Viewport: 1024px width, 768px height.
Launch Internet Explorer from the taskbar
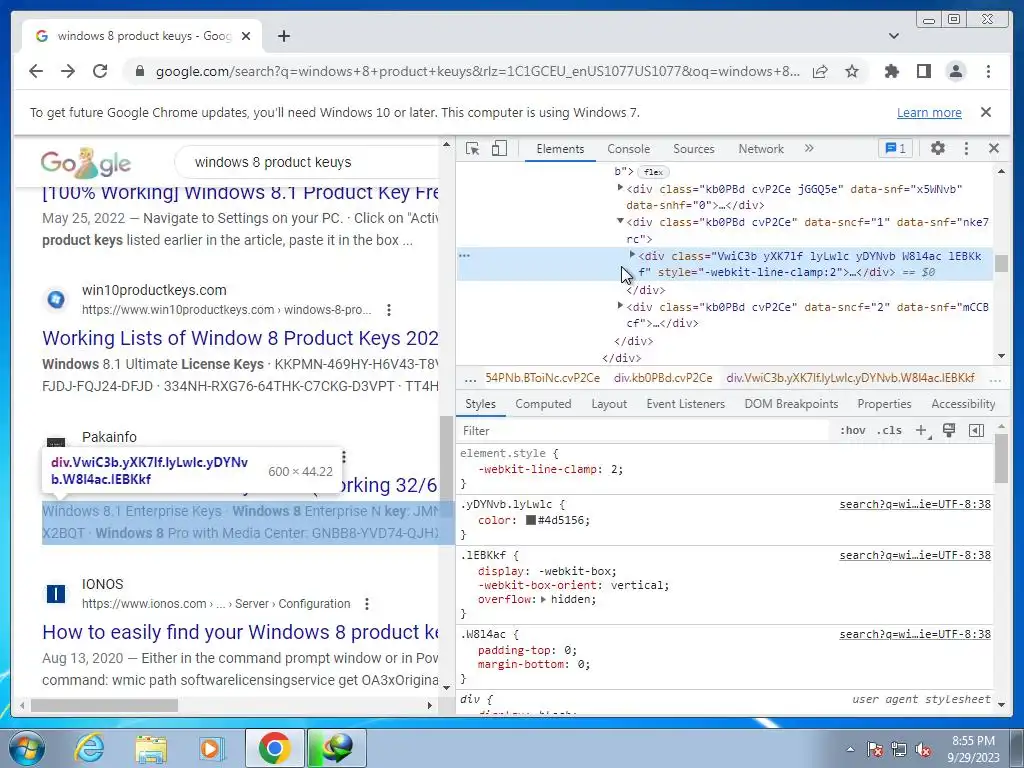tap(89, 748)
